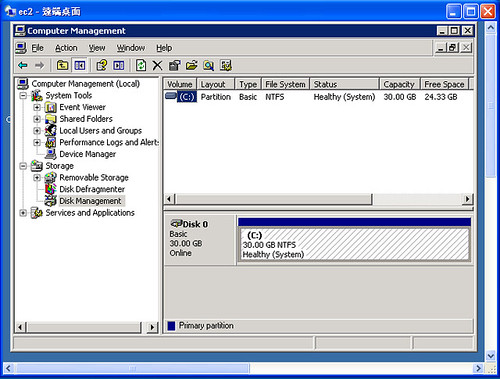Screen dimensions: 500x379
Task: Restore the inner MMC child window
Action: point(453,48)
